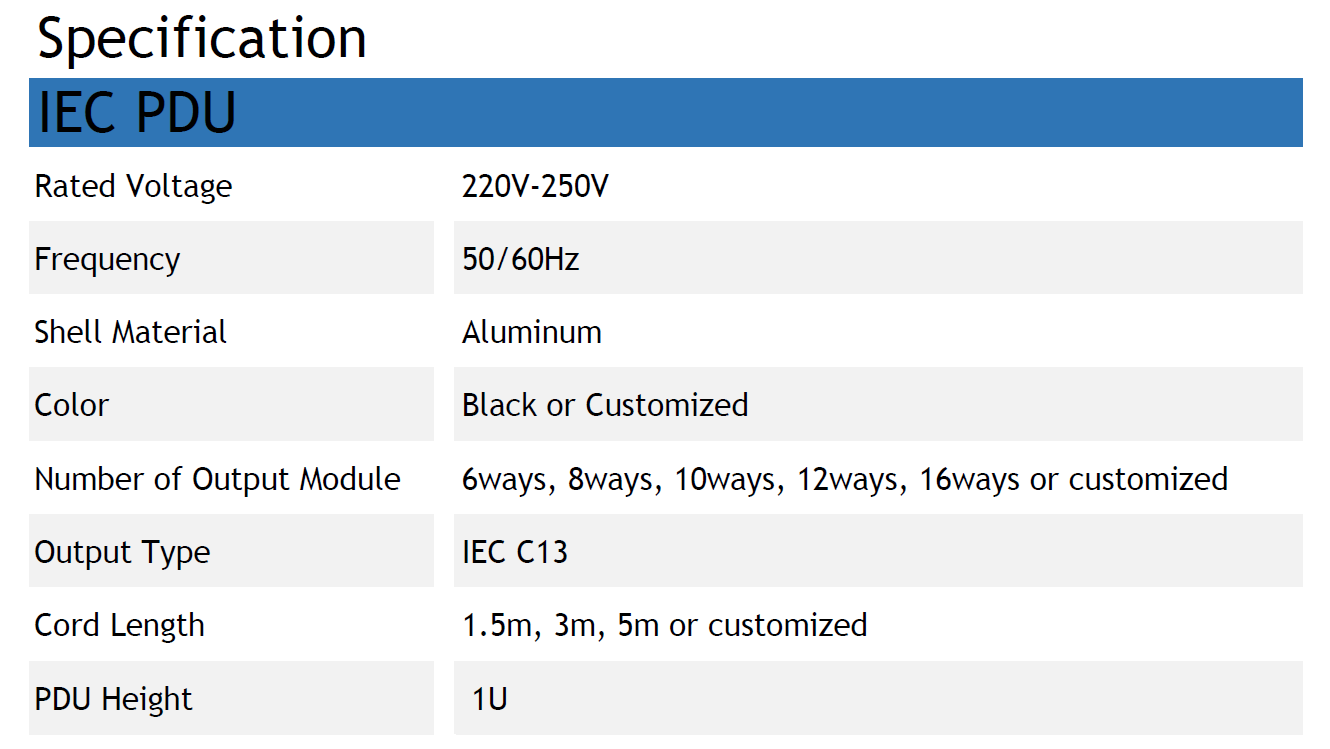
Task: Select the 1.5m, 3m, 5m cord value
Action: (664, 625)
